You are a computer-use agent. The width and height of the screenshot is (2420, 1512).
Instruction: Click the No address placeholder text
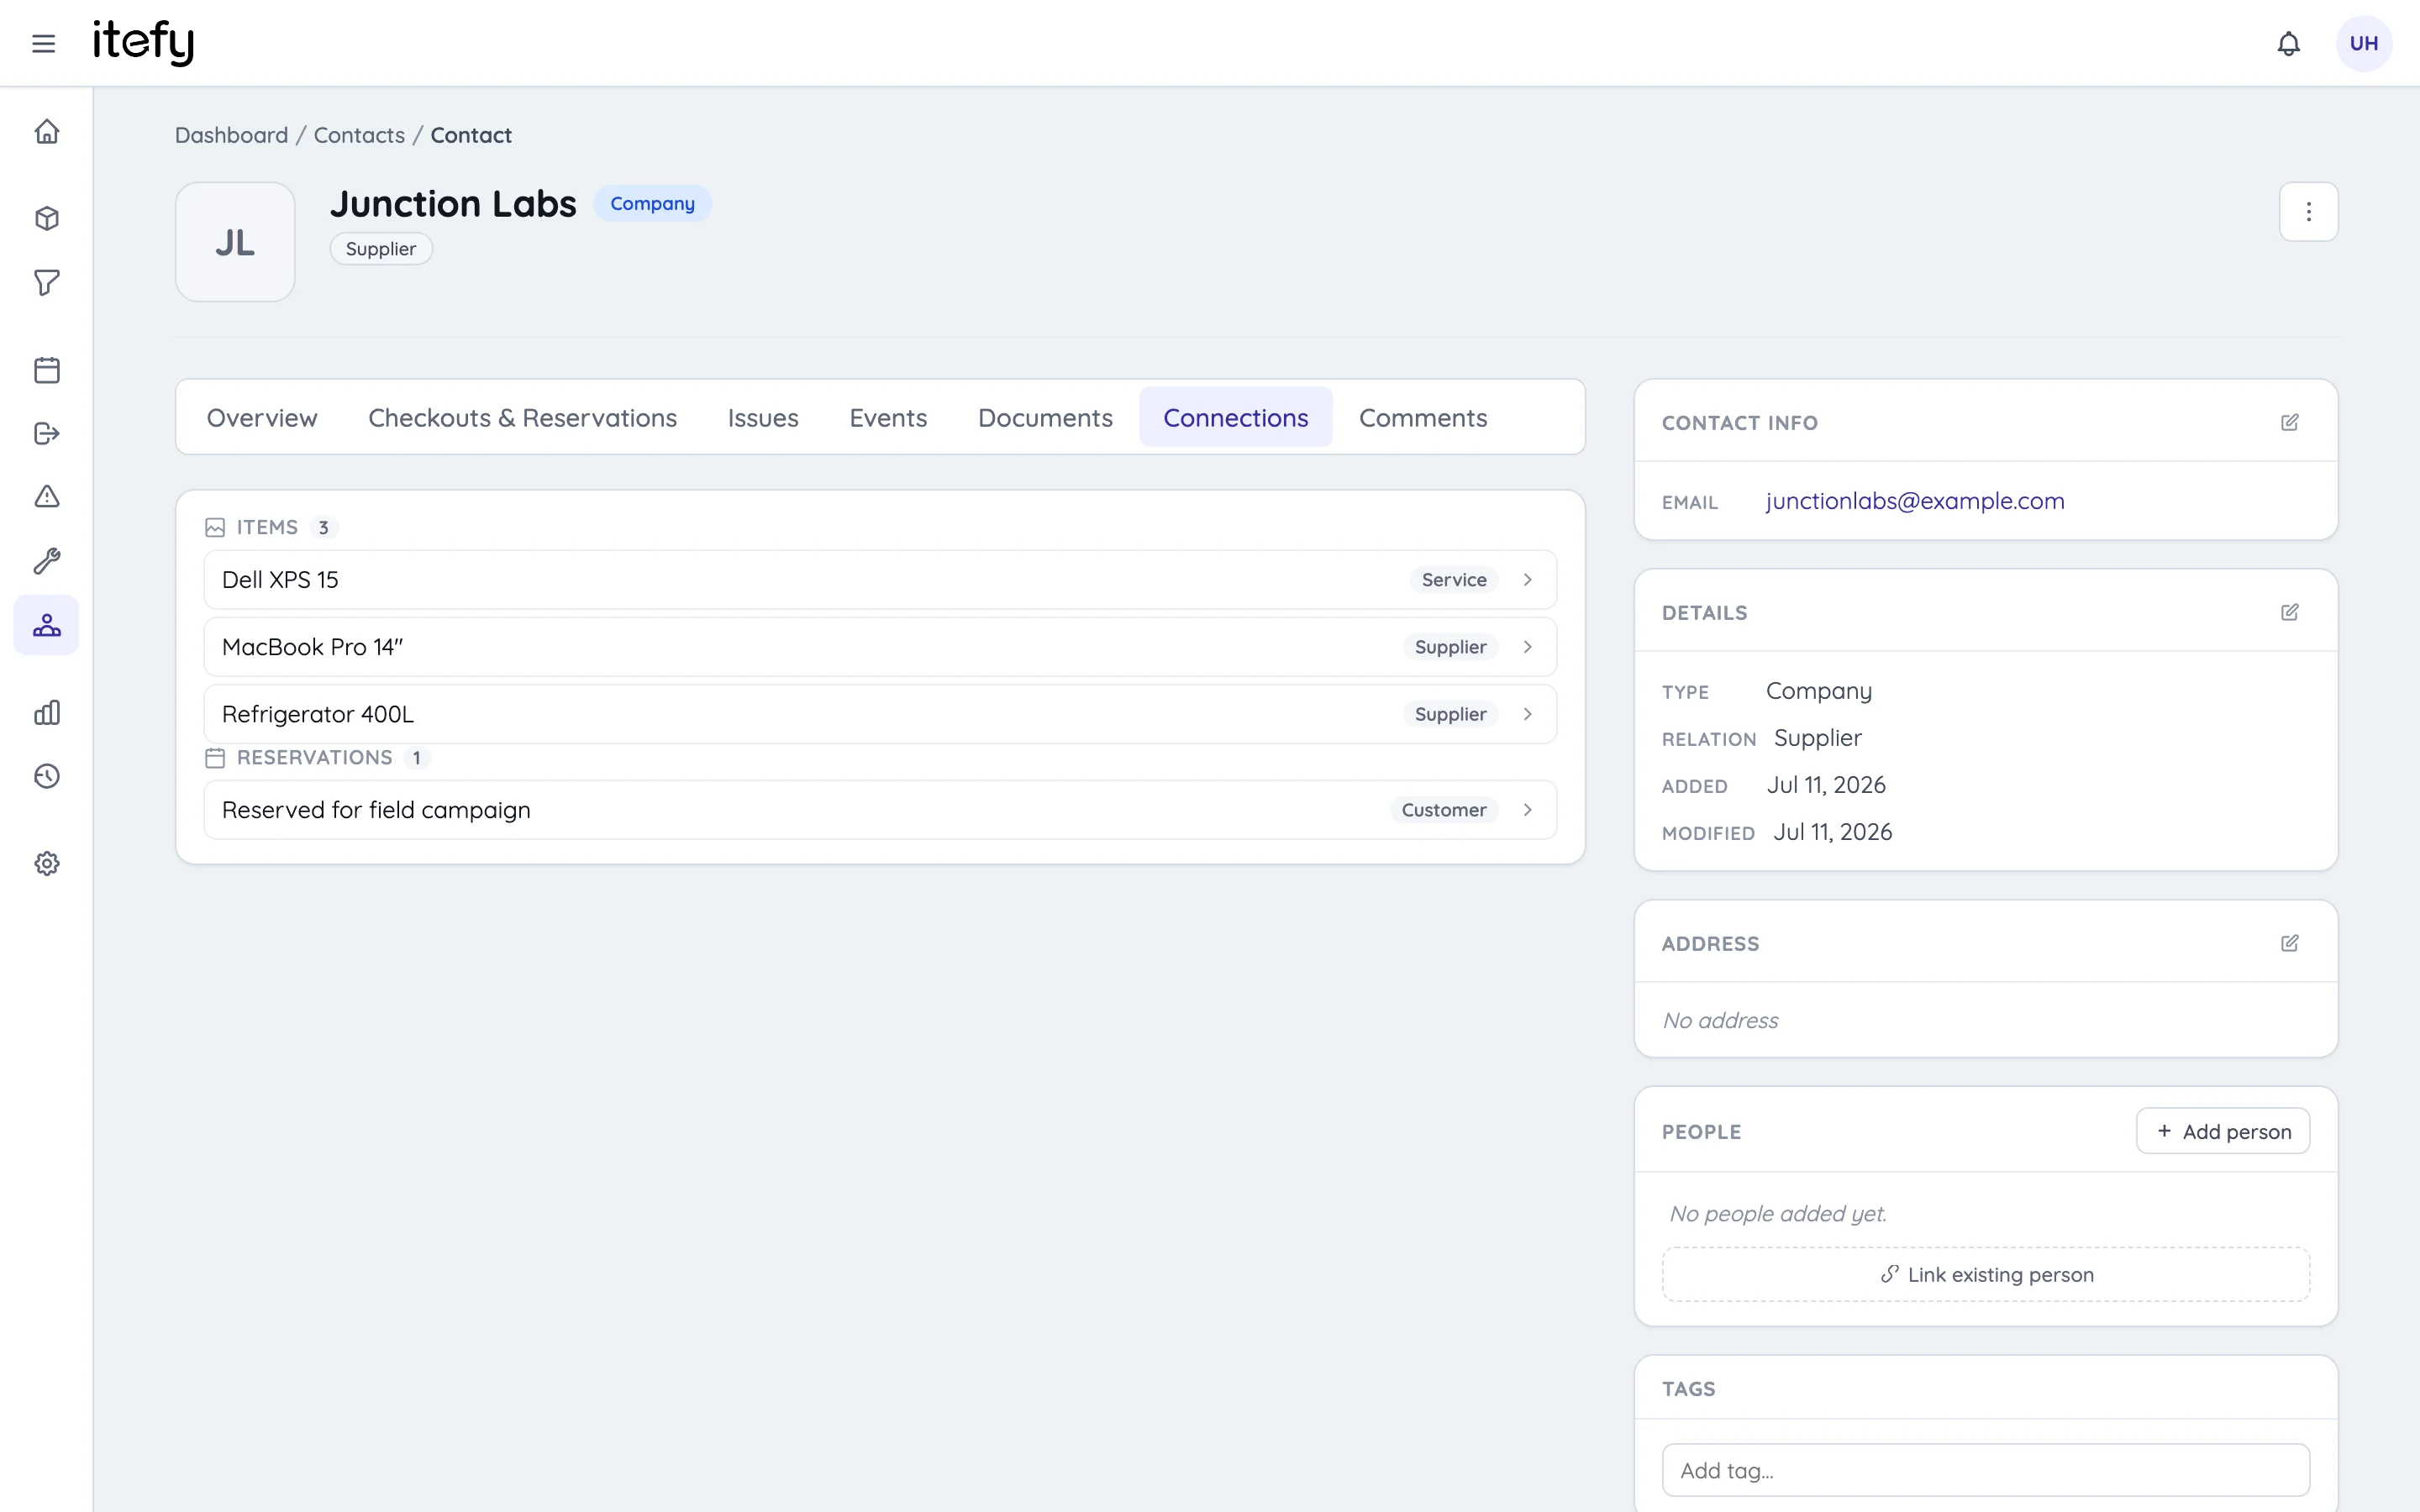click(x=1720, y=1020)
